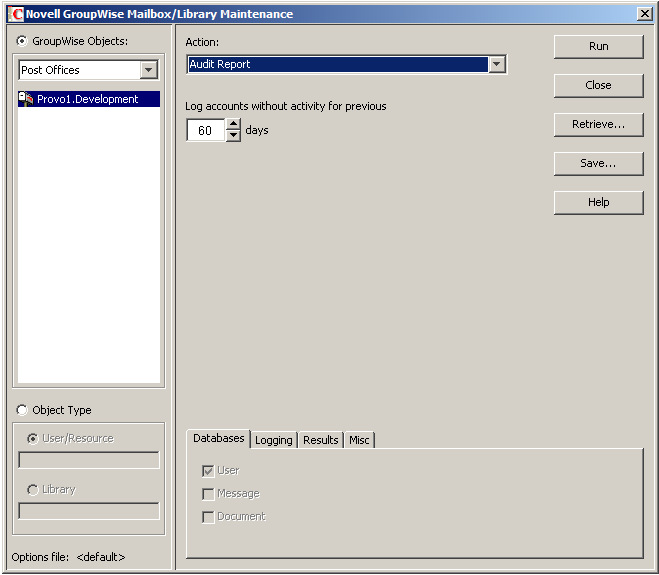
Task: Select the Databases tab
Action: [219, 438]
